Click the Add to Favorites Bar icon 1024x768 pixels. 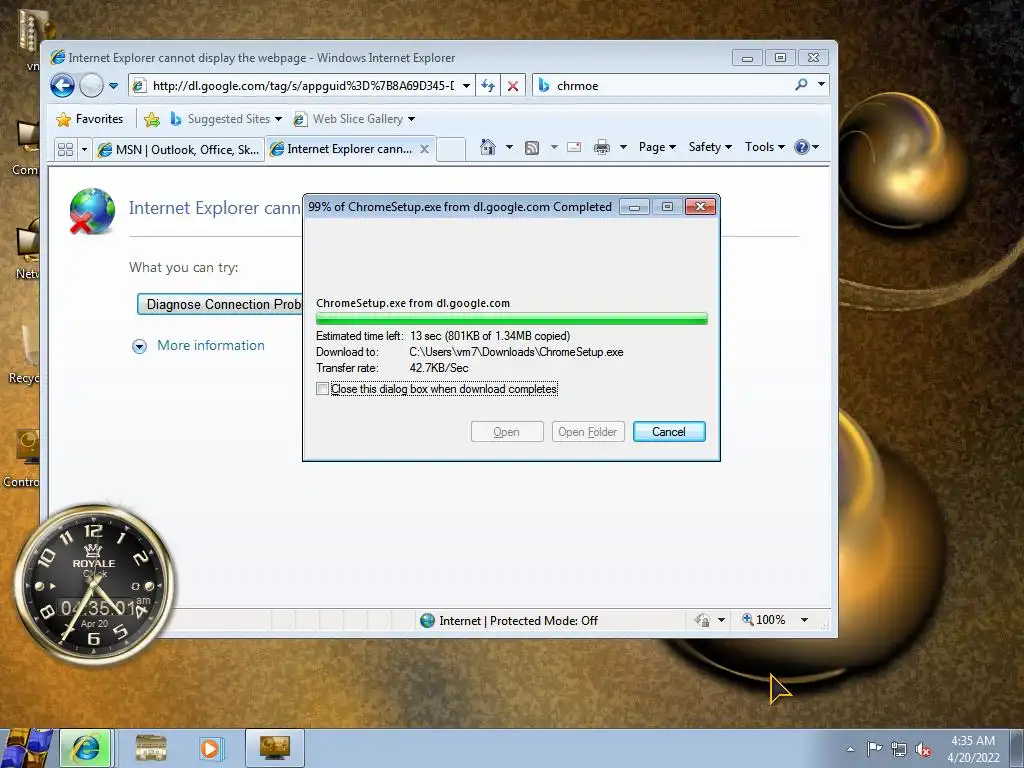[x=152, y=119]
